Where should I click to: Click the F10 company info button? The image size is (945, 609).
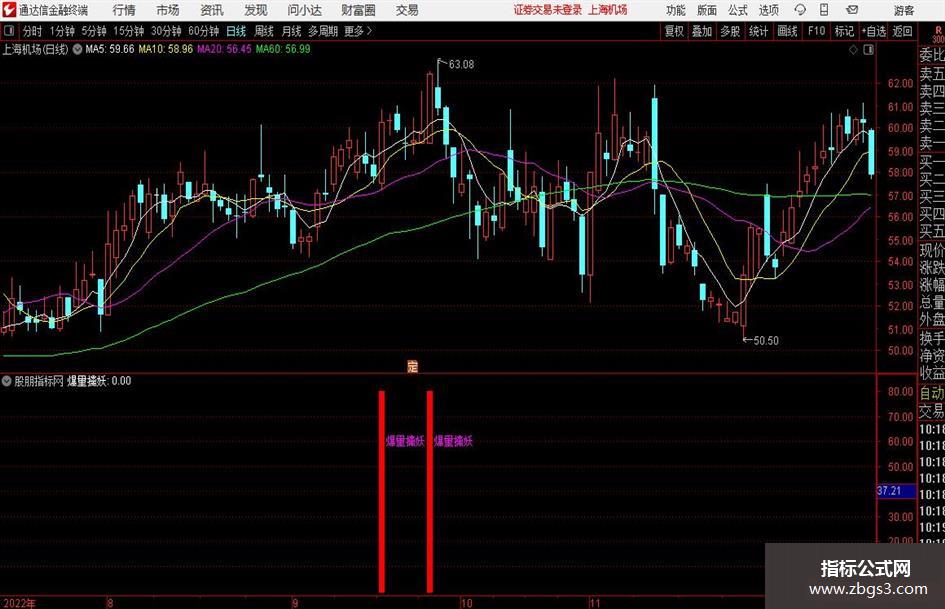(x=816, y=31)
